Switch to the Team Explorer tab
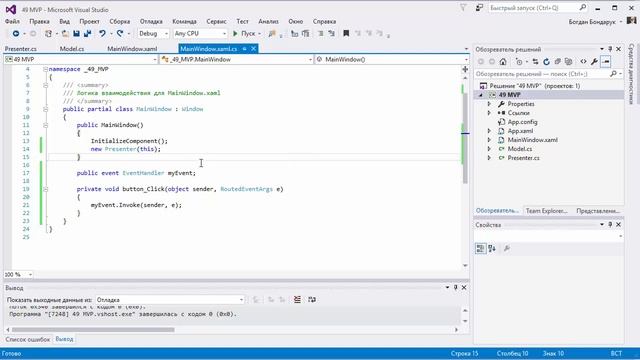640x360 pixels. point(547,211)
